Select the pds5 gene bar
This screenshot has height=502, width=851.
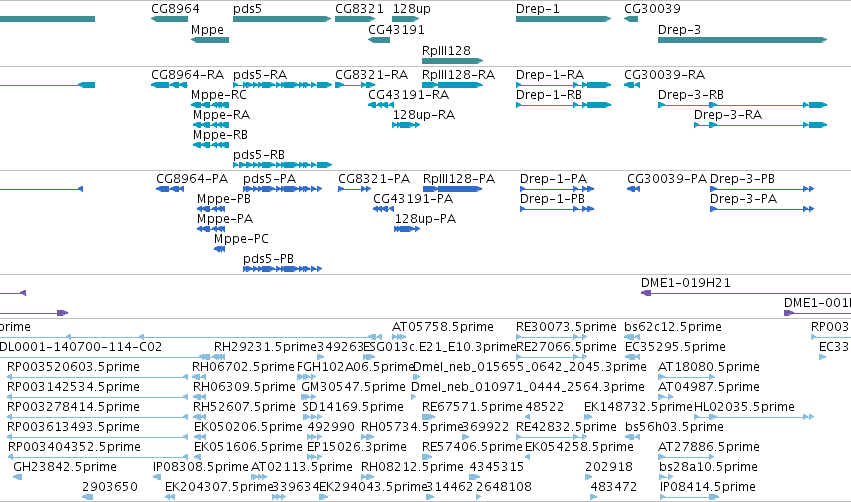(282, 19)
